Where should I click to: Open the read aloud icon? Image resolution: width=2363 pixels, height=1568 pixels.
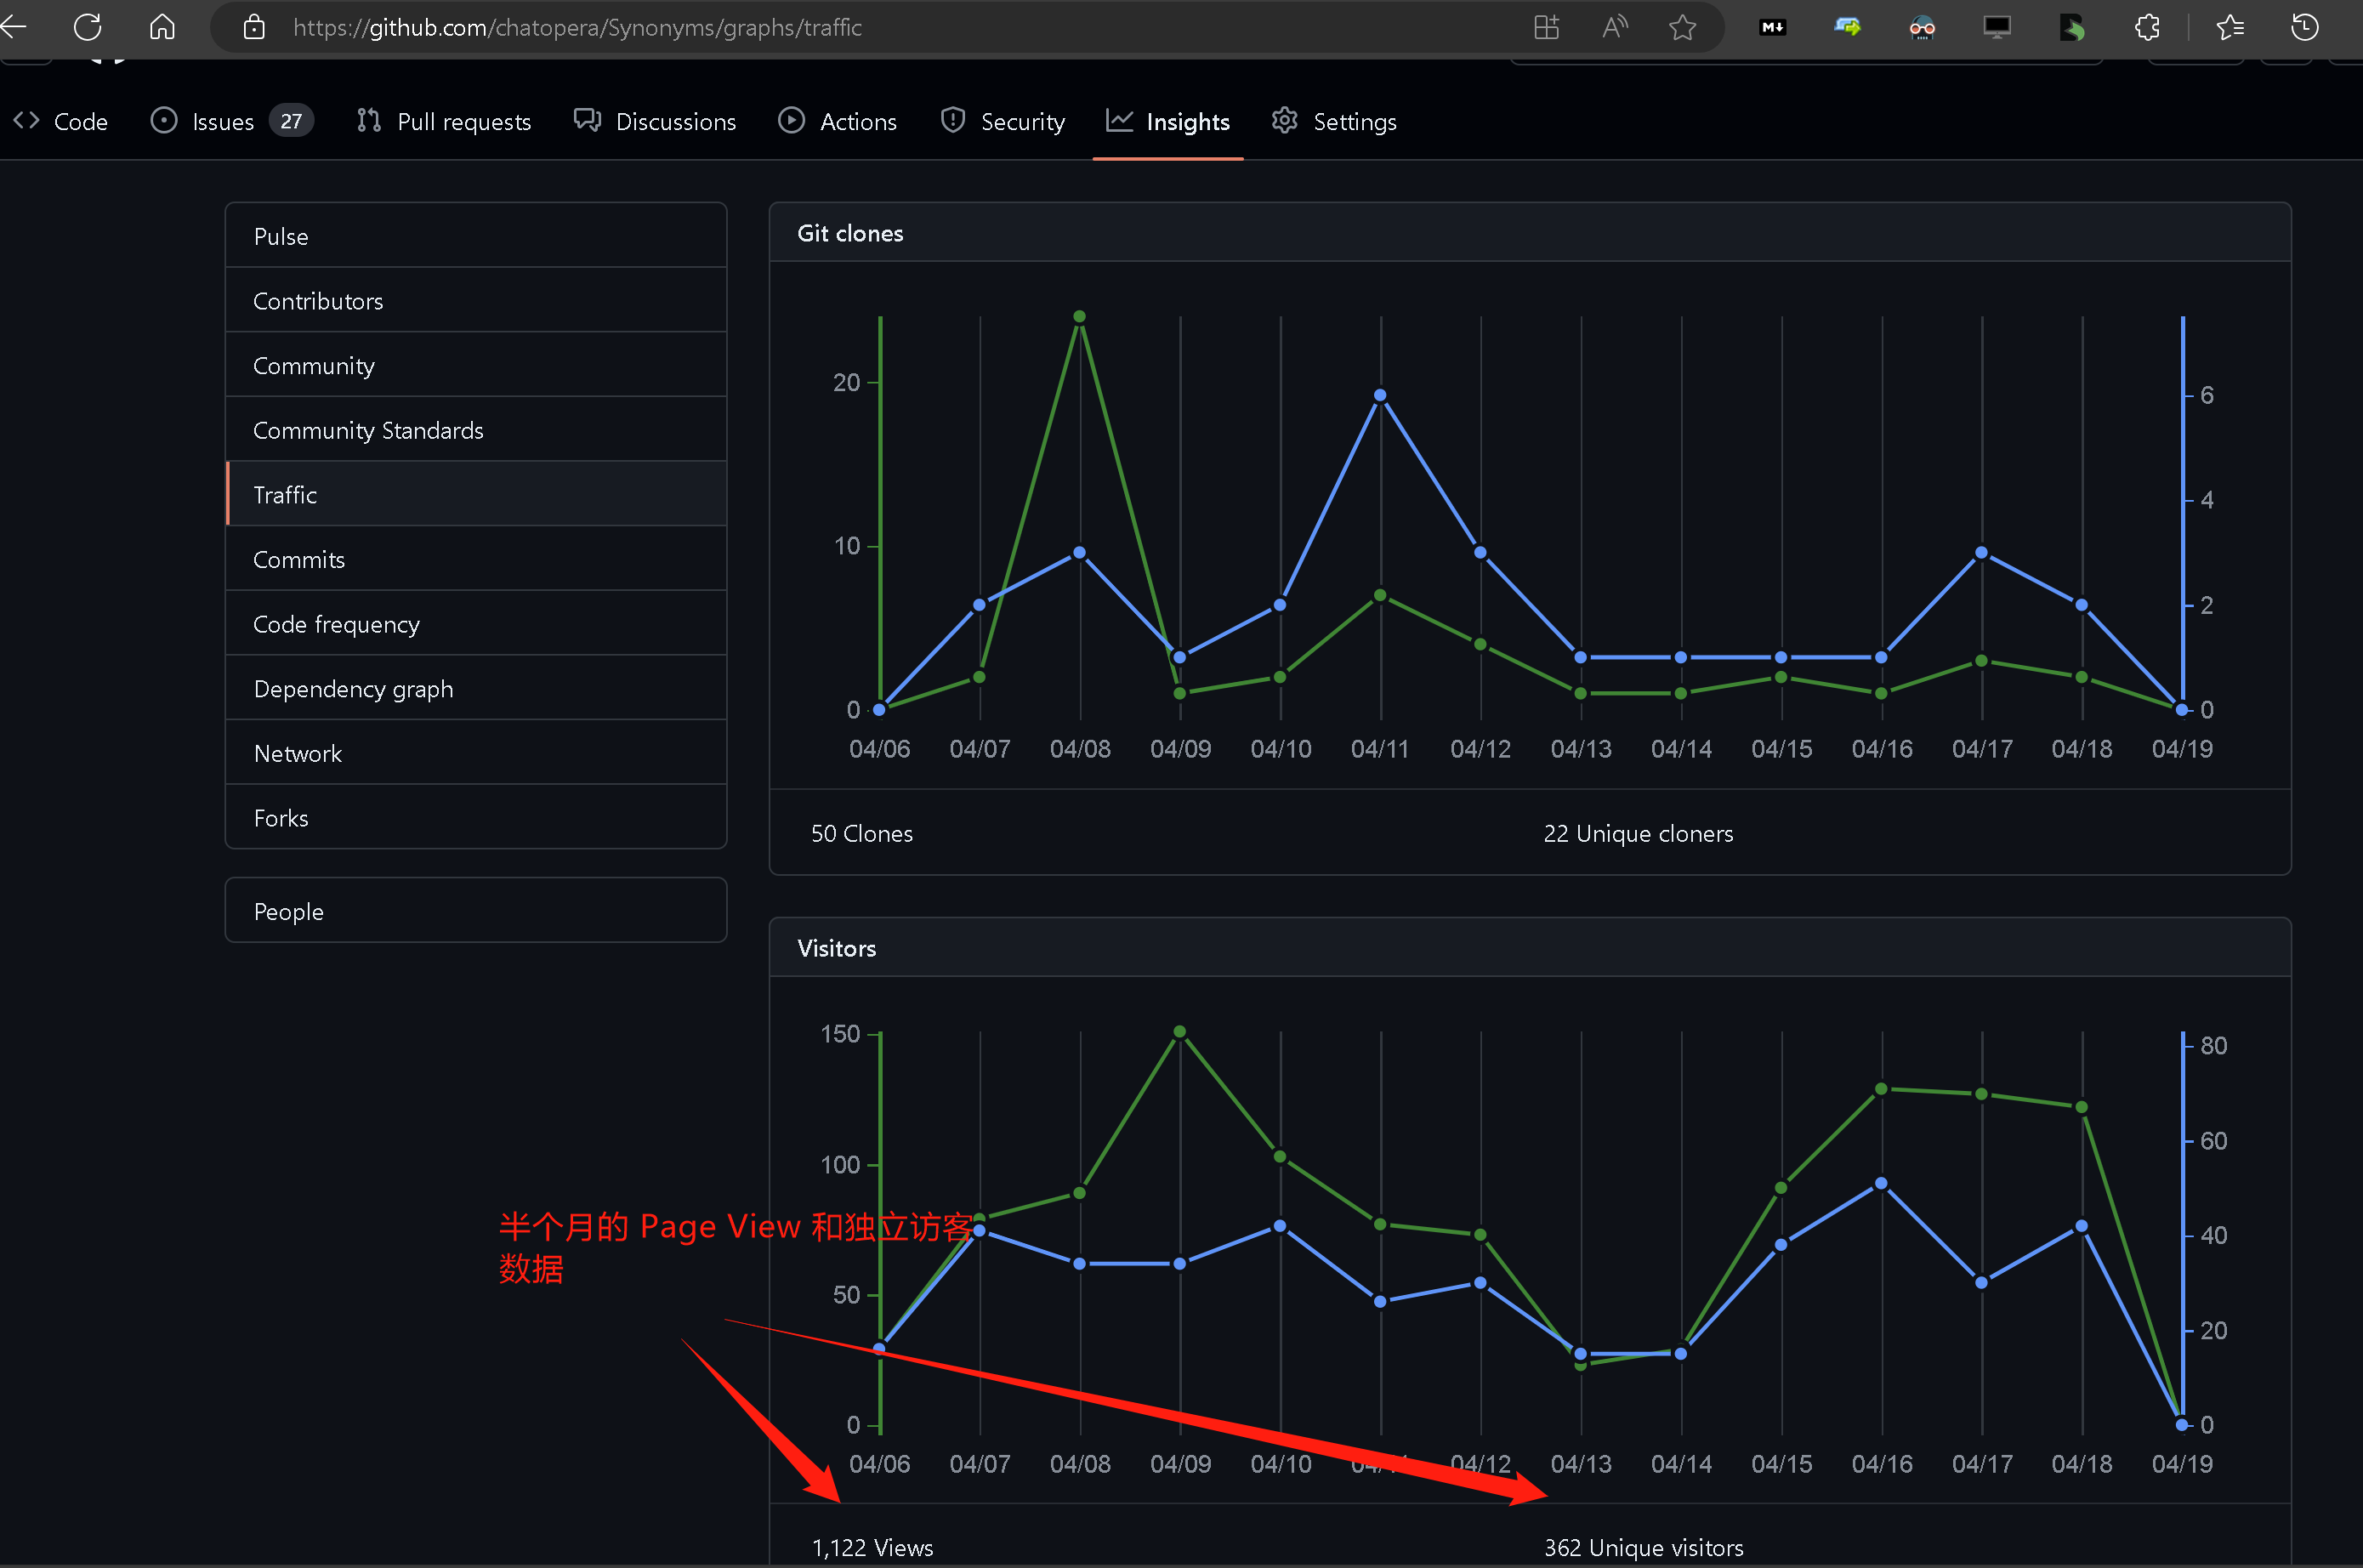1614,27
